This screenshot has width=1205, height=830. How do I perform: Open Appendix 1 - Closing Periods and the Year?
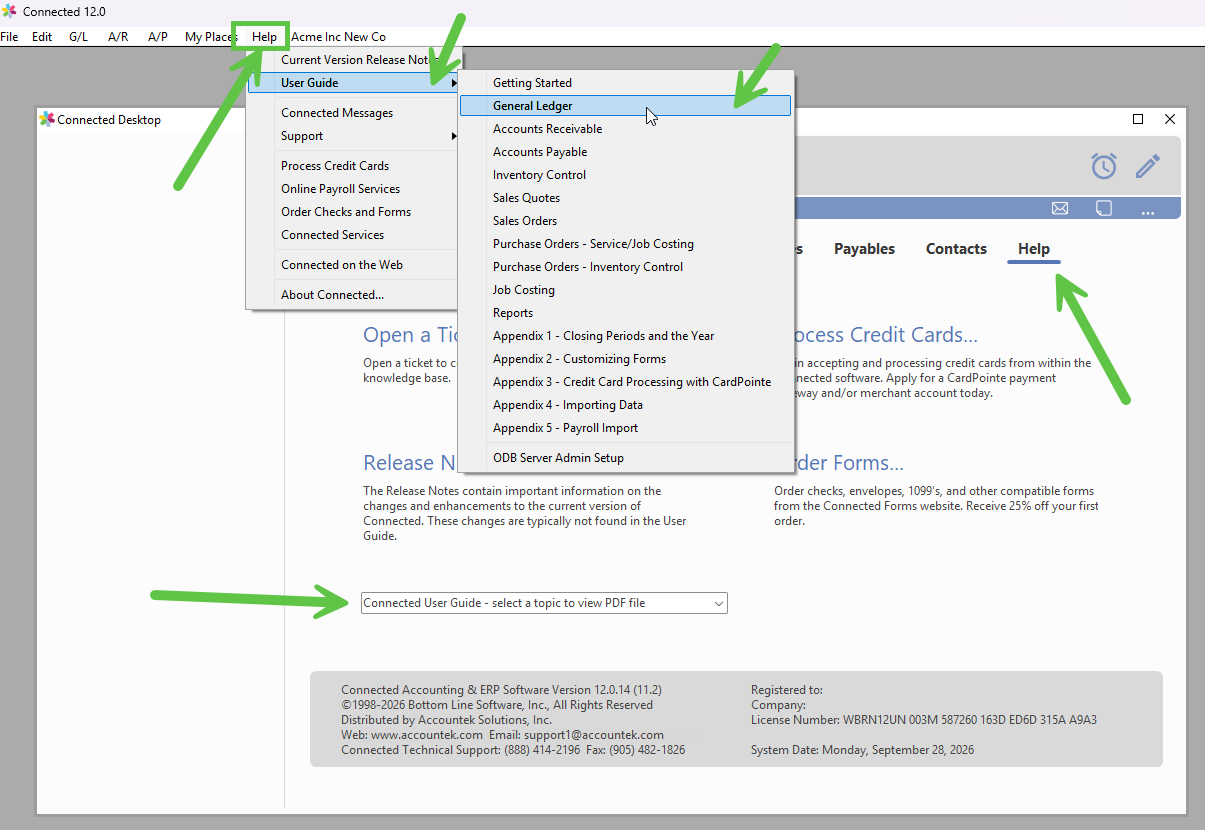tap(626, 336)
